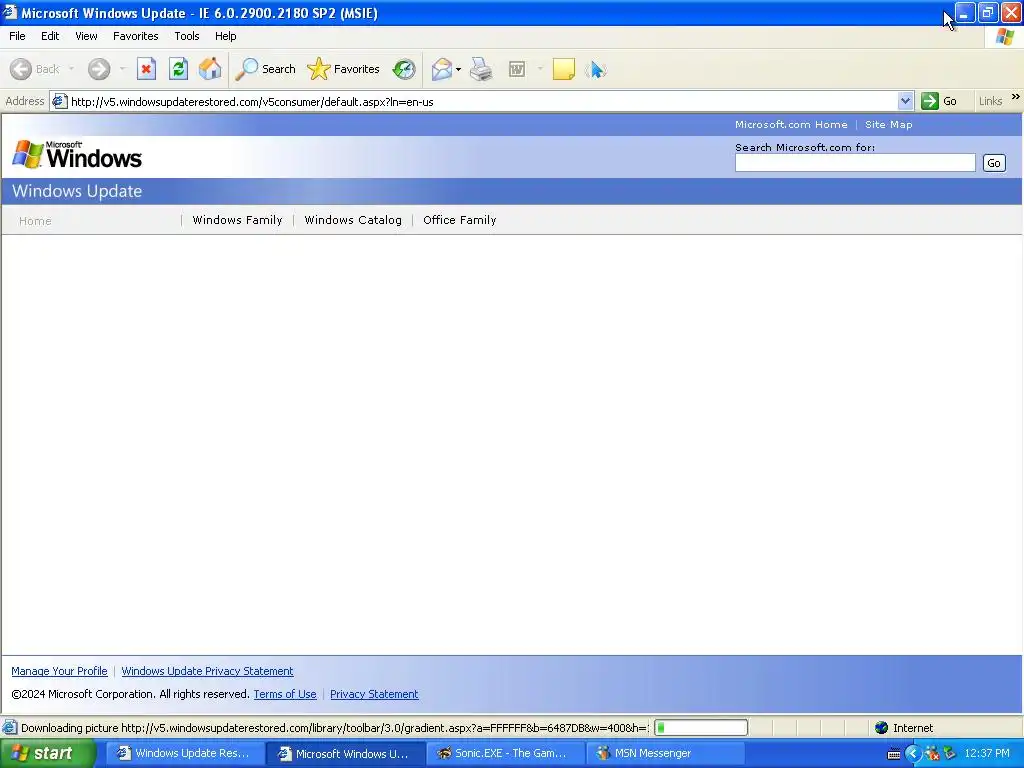Open the Back history dropdown arrow
Image resolution: width=1024 pixels, height=768 pixels.
71,69
